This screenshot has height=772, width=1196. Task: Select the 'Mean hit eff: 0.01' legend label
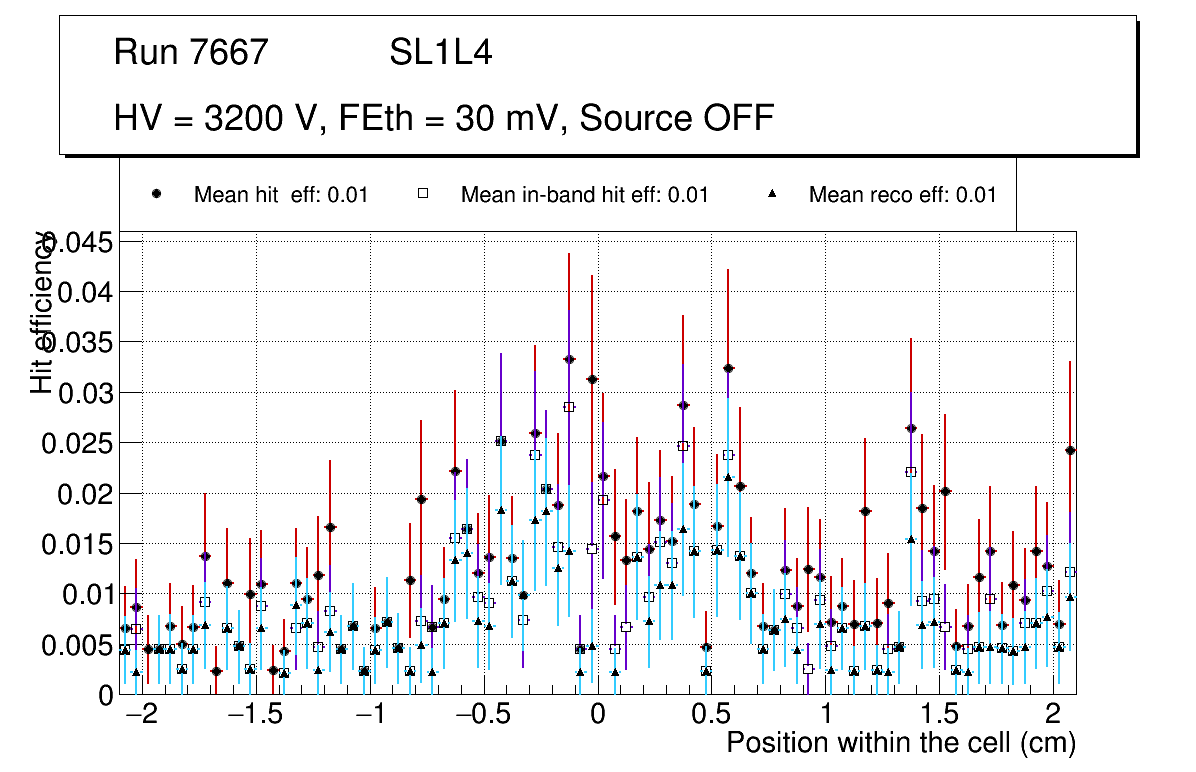281,195
